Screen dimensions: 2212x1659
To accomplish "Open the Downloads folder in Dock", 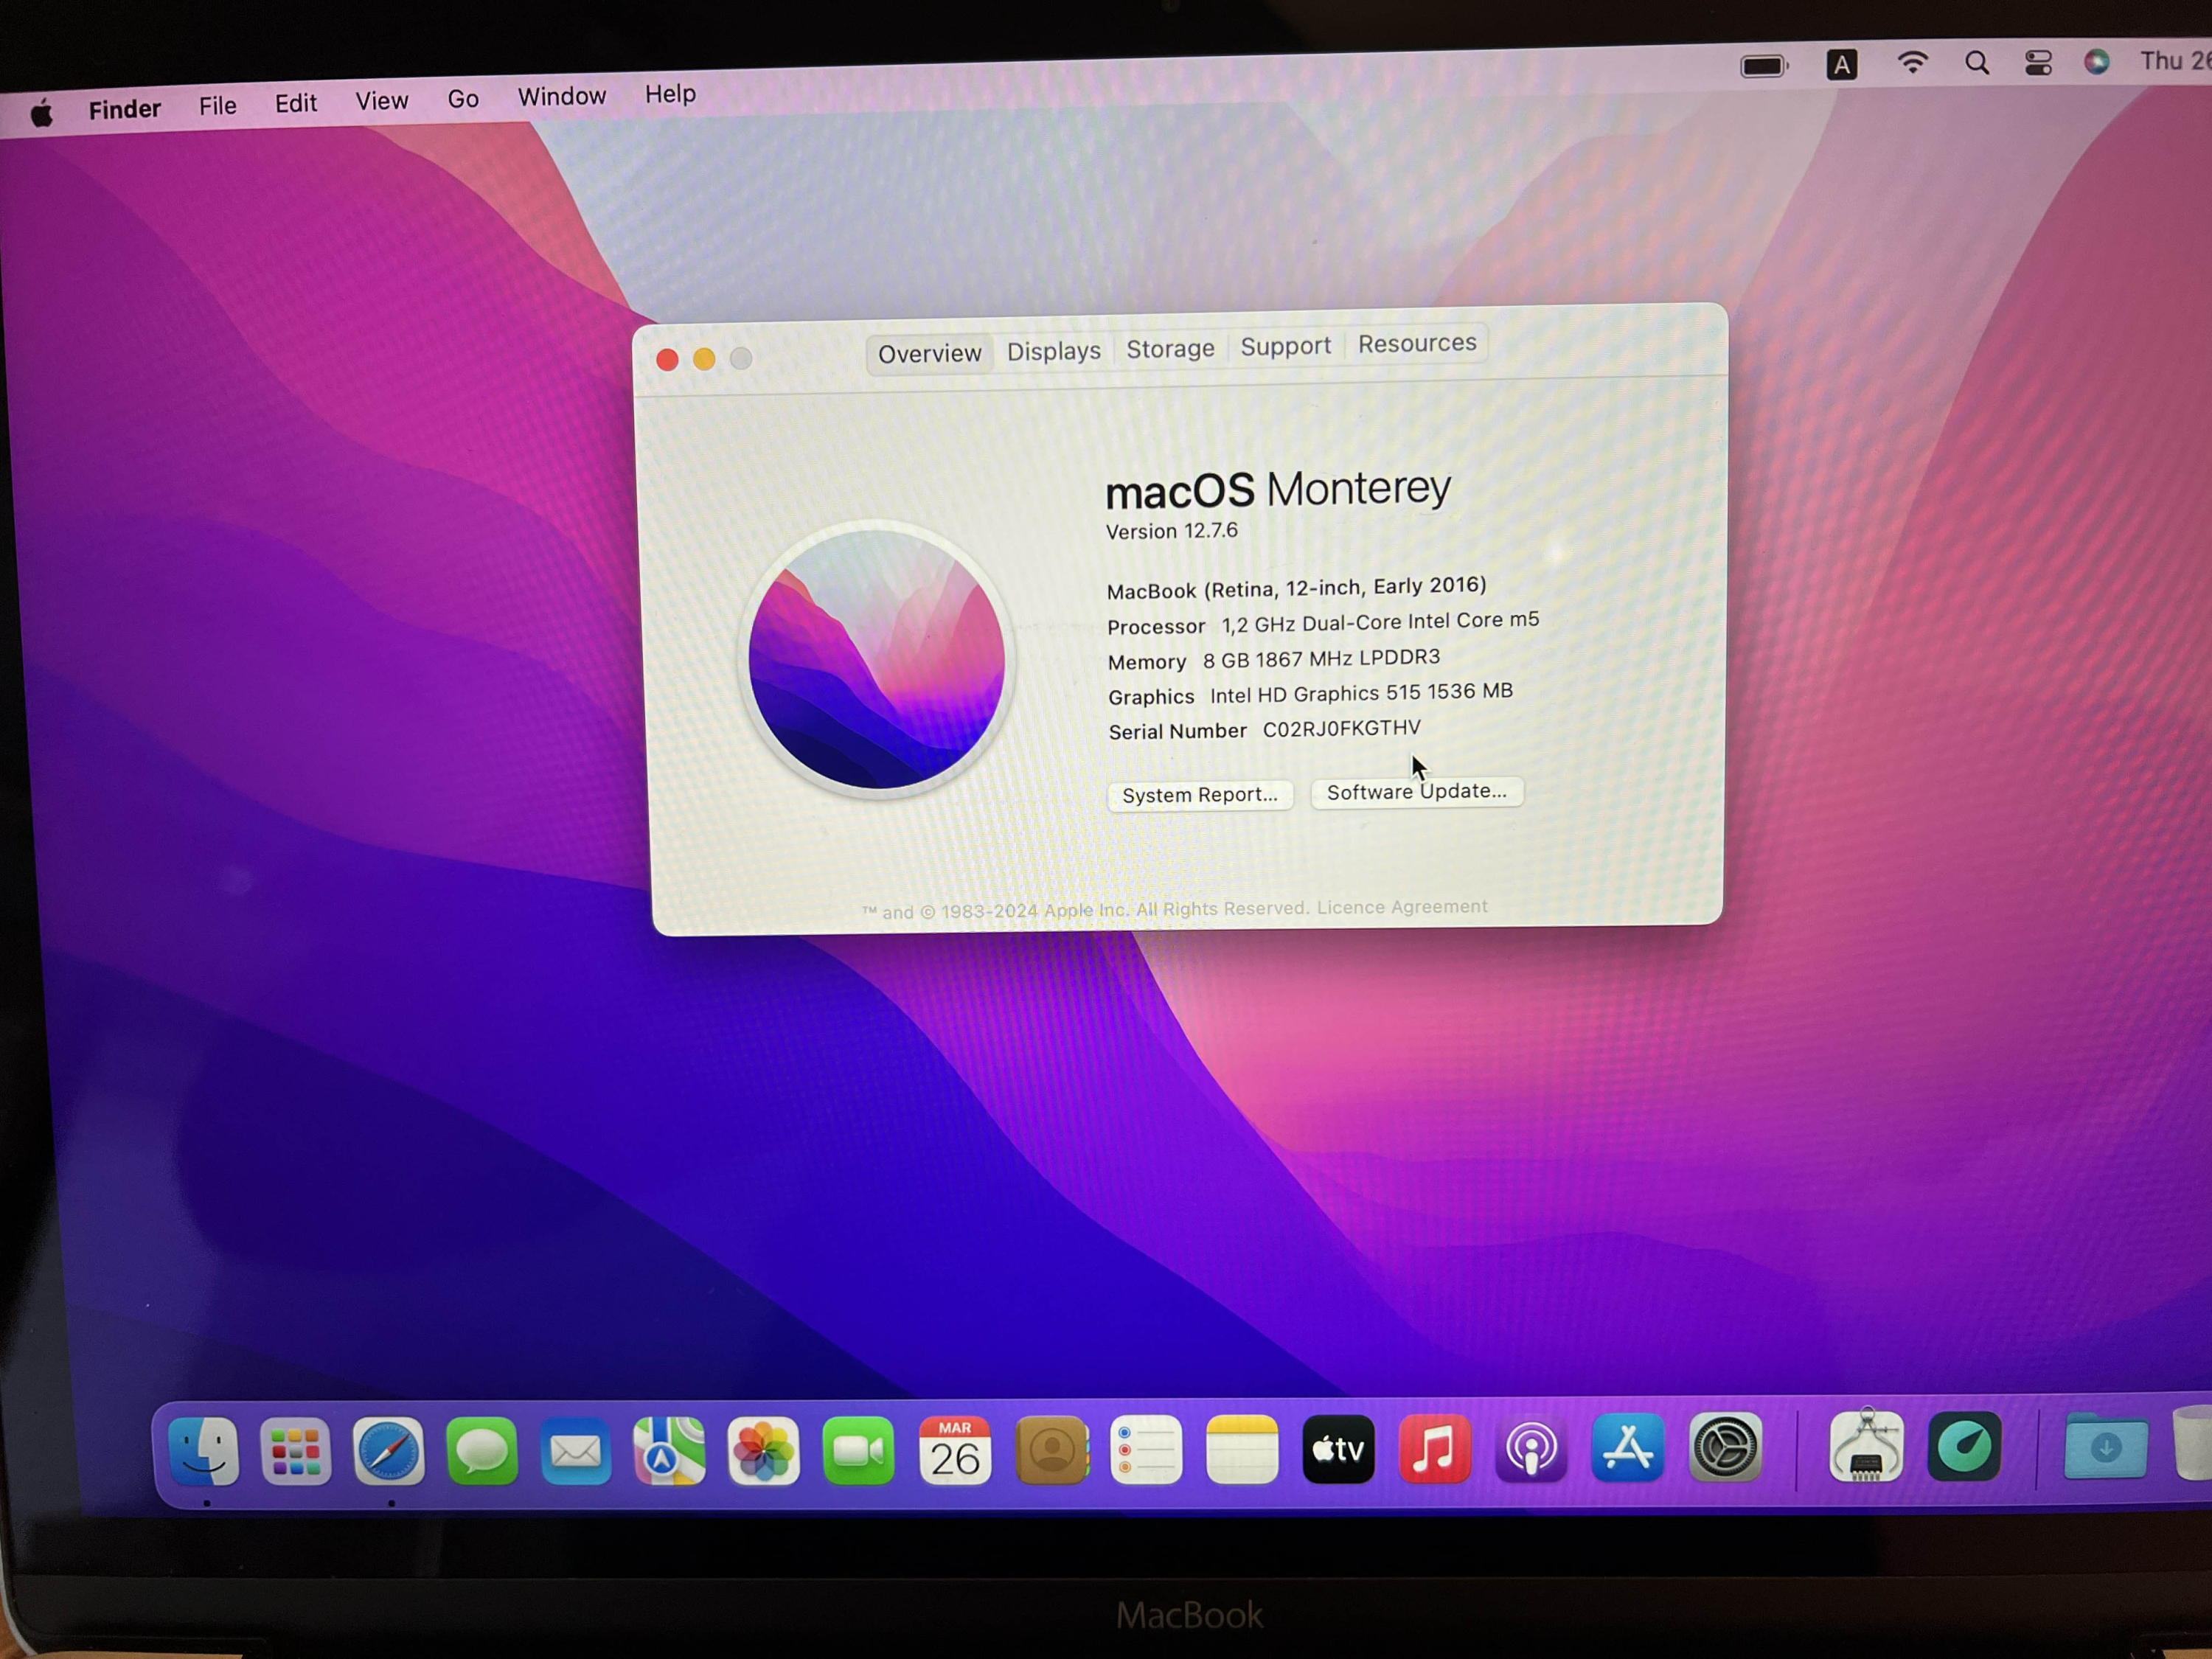I will pos(2105,1446).
